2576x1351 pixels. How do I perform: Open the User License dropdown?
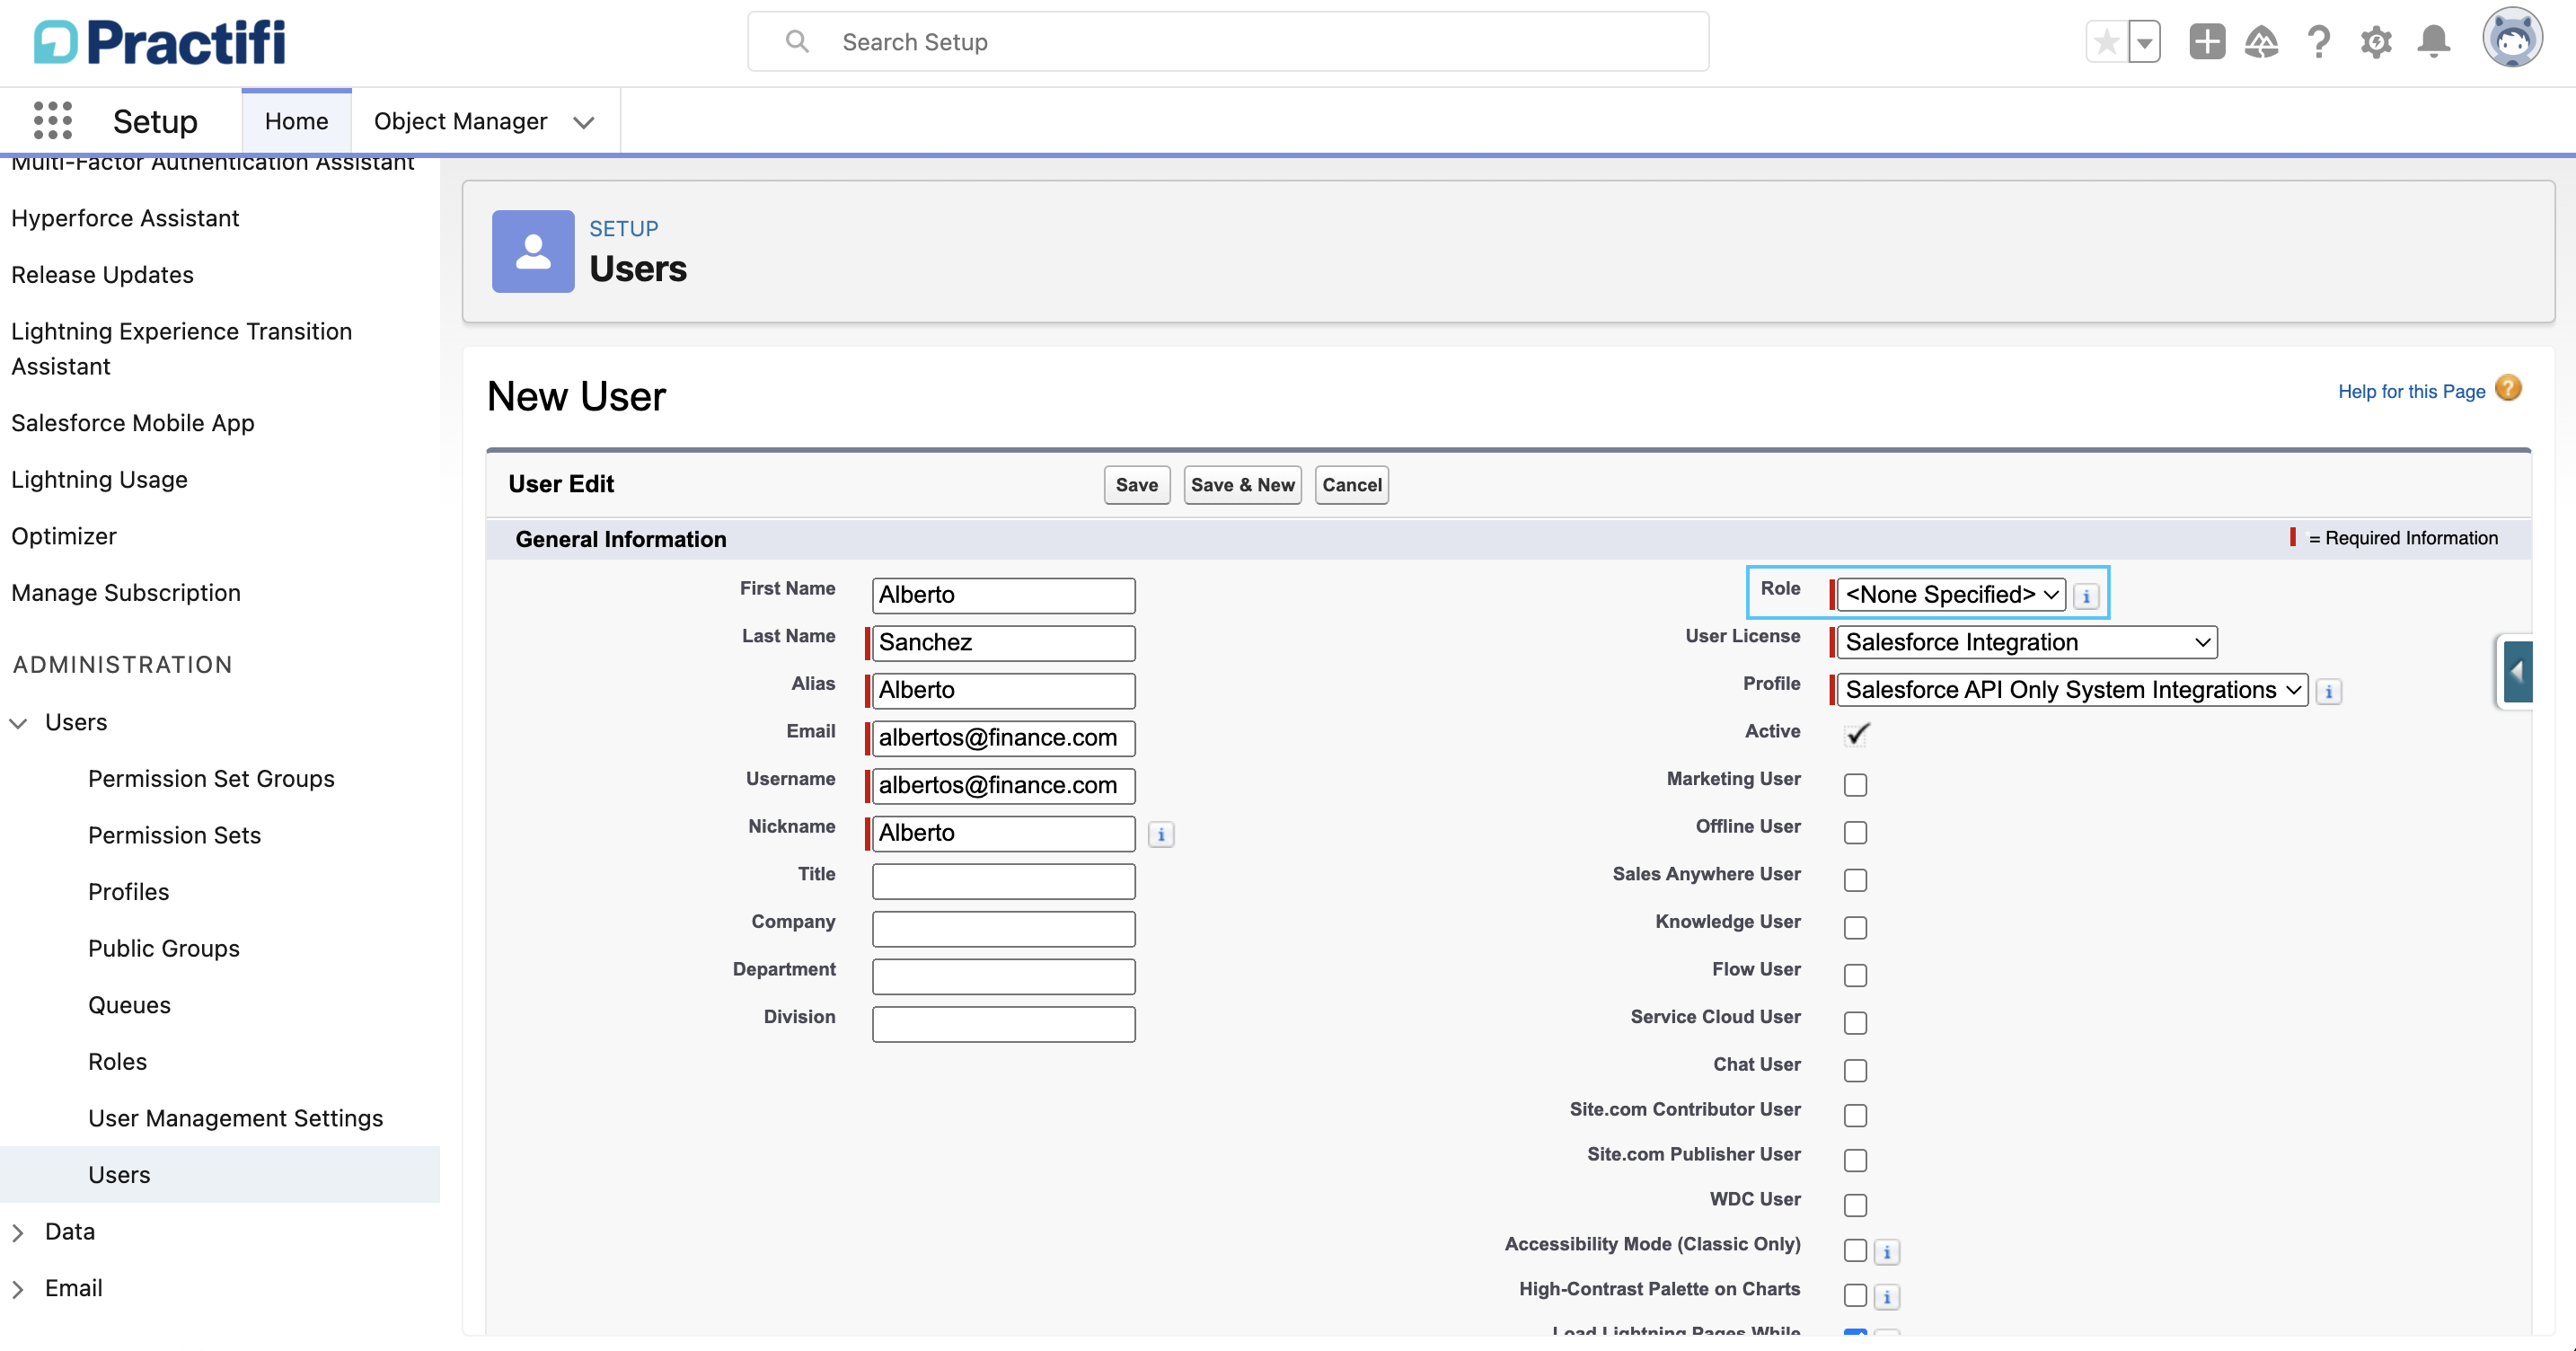tap(2027, 642)
